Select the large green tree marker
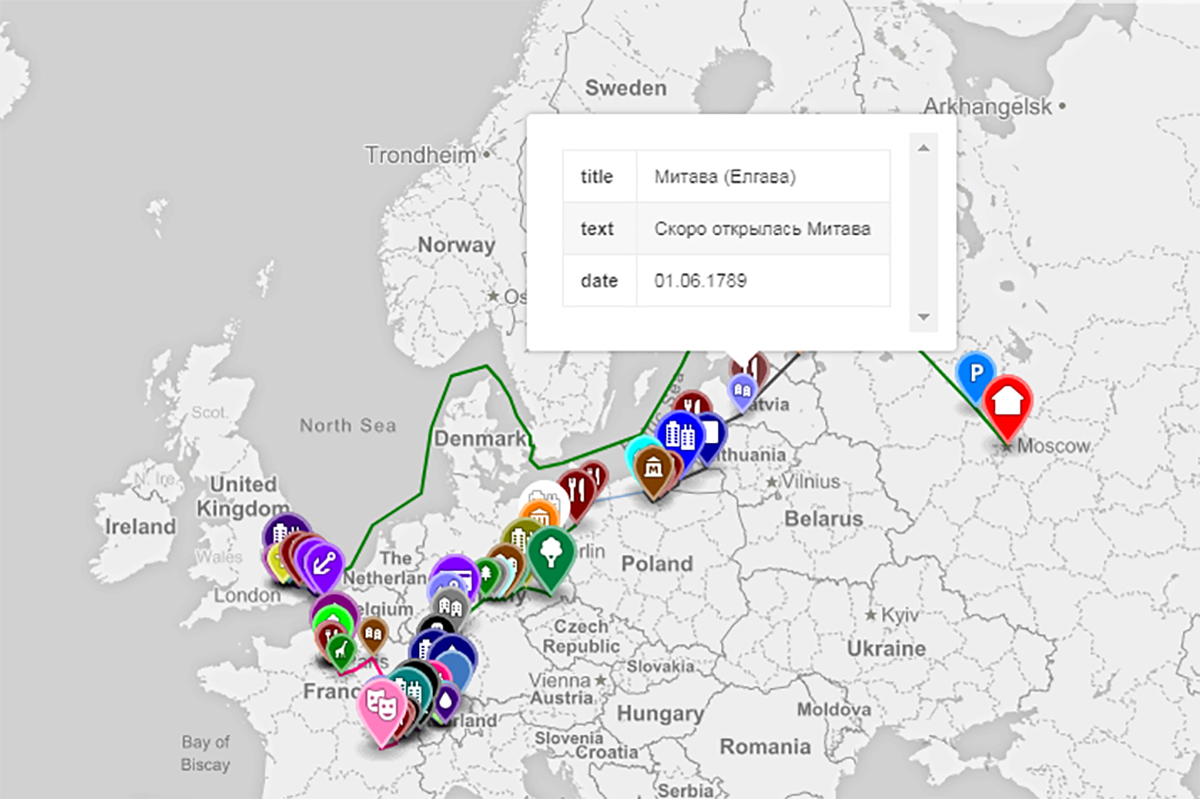 [549, 552]
